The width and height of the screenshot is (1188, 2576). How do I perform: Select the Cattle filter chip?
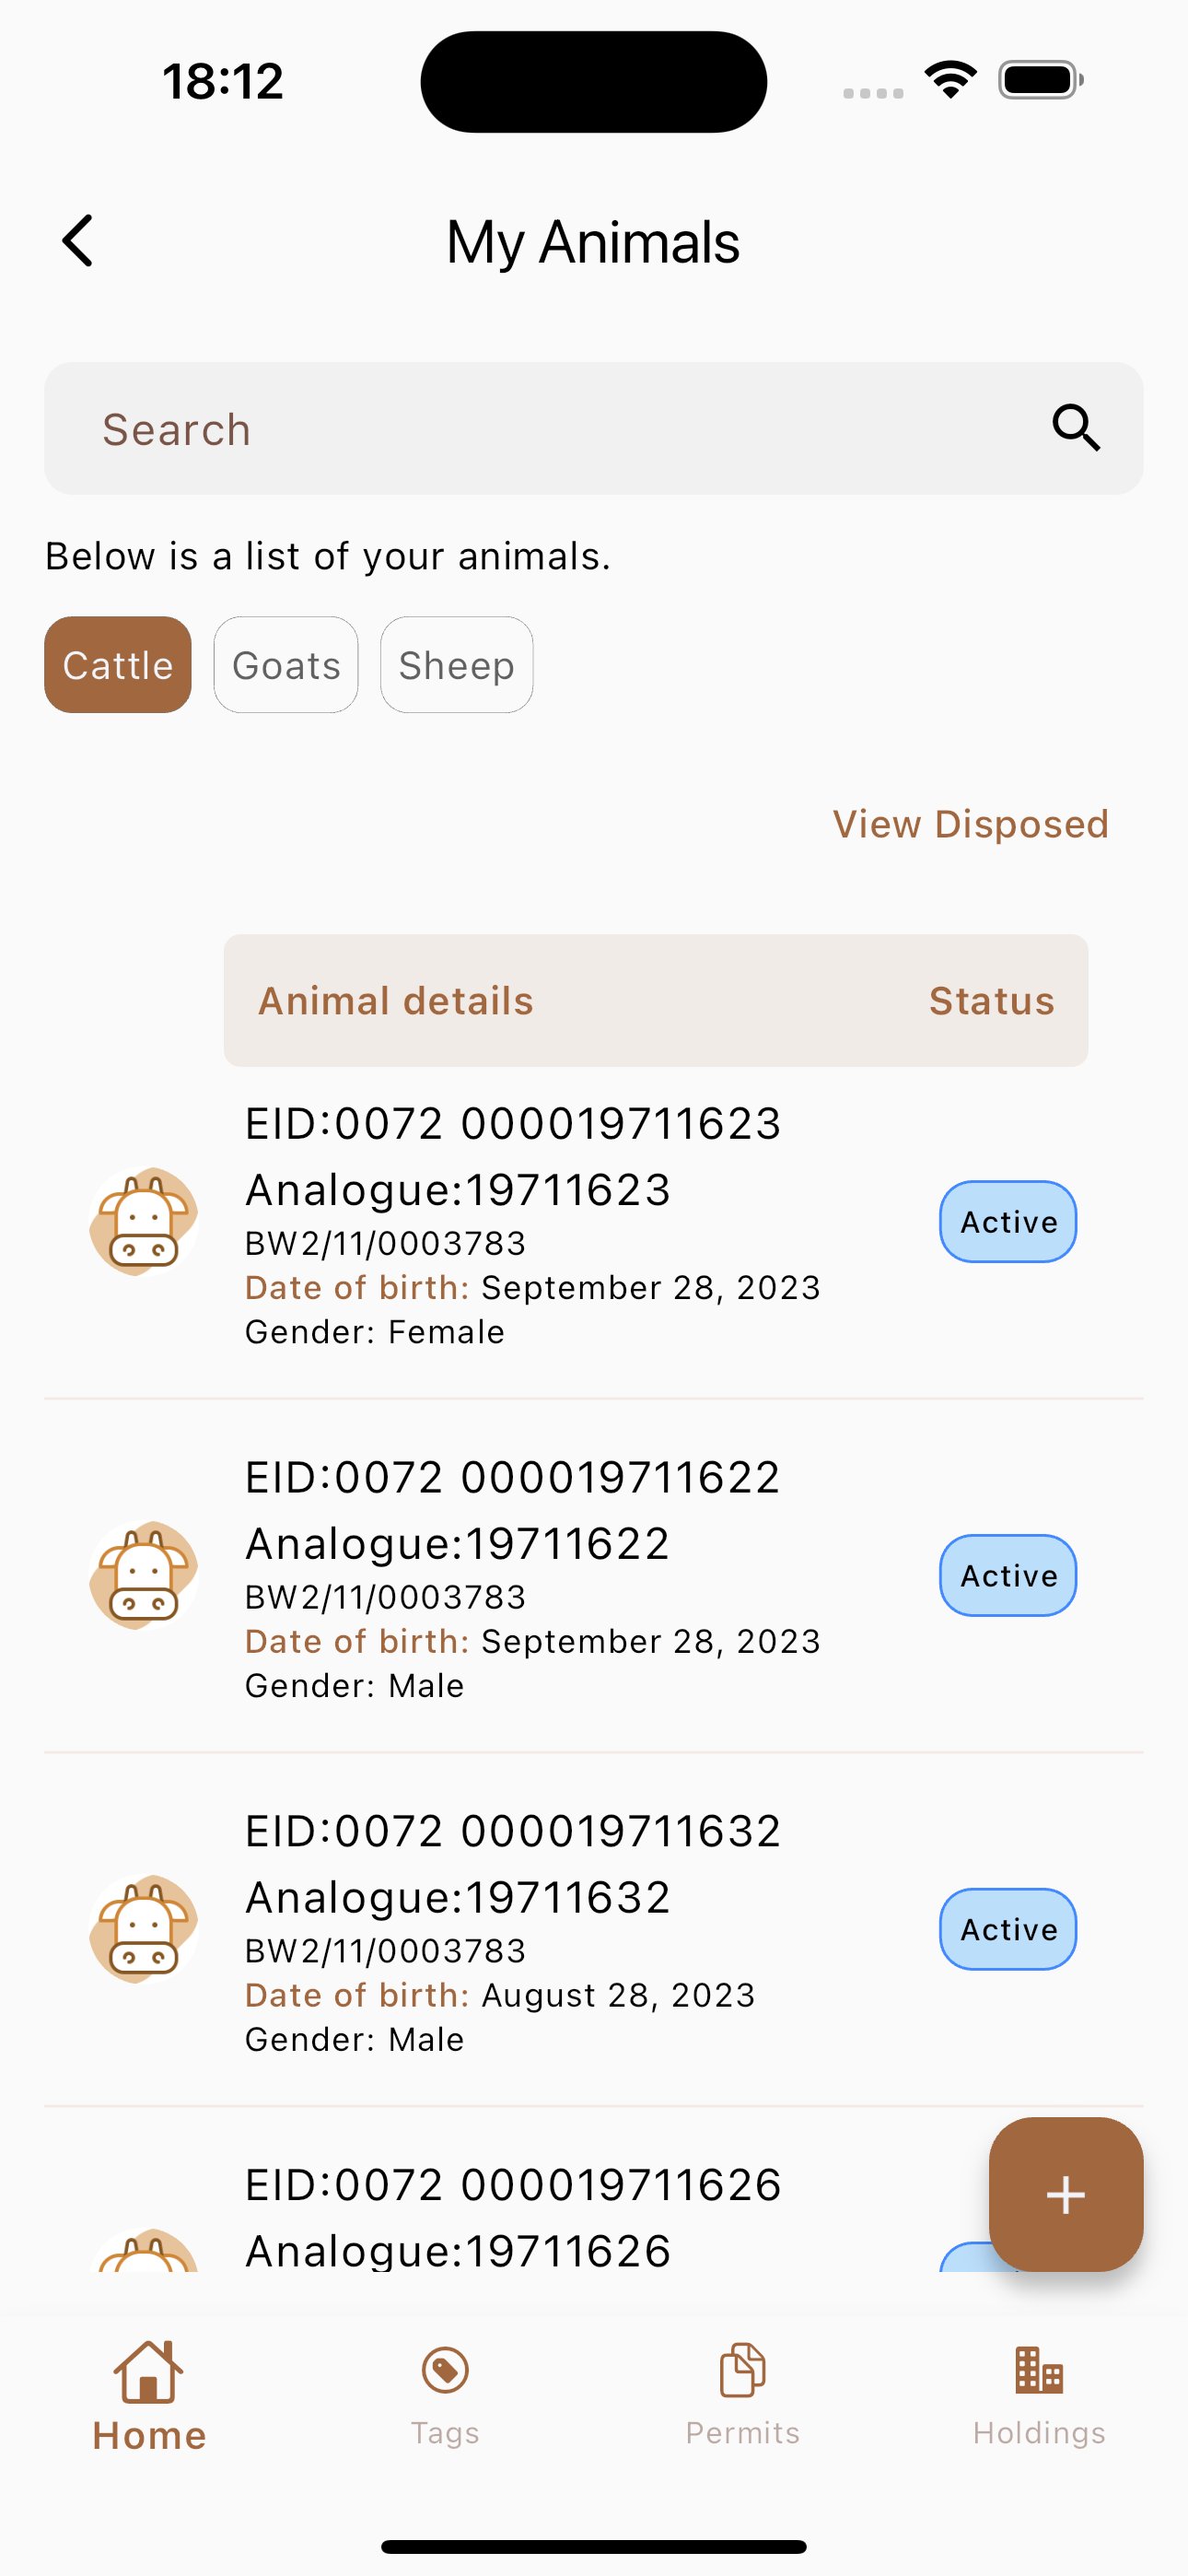tap(118, 665)
